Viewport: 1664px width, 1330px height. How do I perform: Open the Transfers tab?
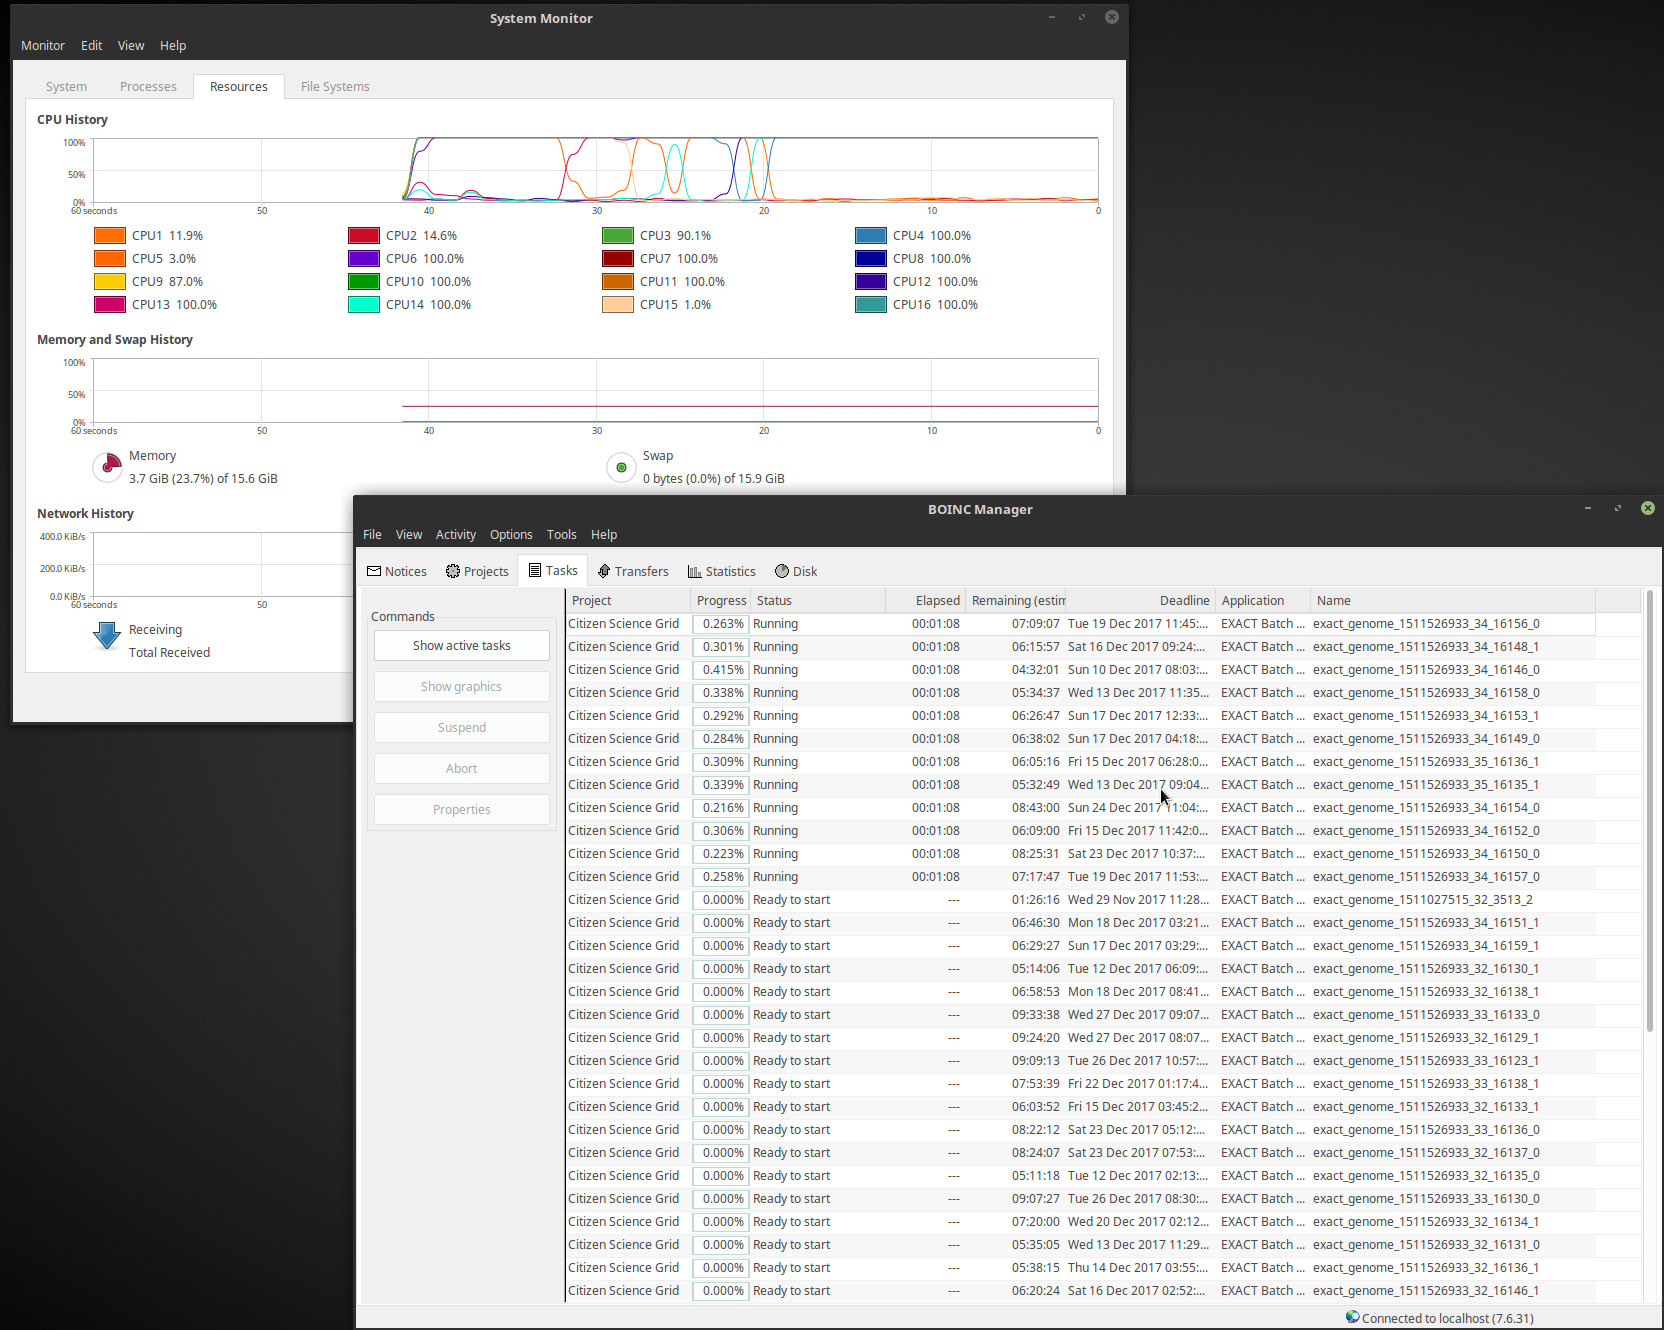[x=633, y=571]
